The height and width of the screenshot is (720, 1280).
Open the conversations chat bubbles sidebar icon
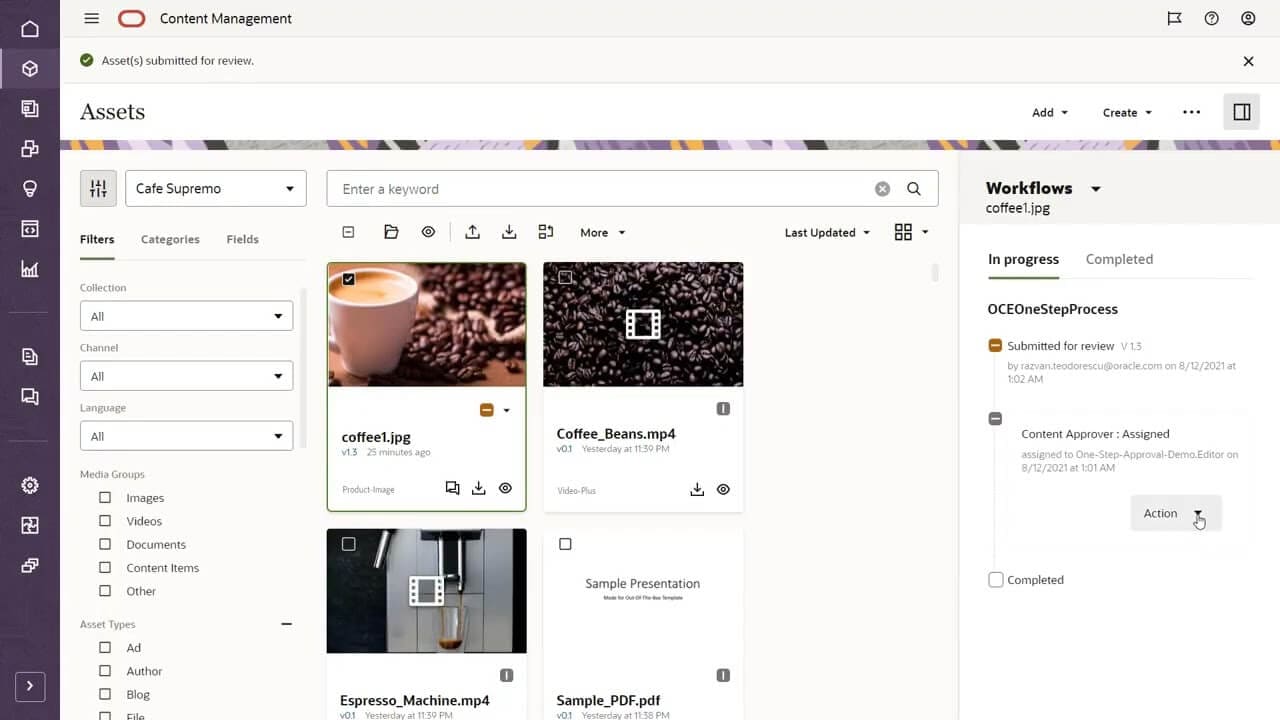click(x=30, y=397)
